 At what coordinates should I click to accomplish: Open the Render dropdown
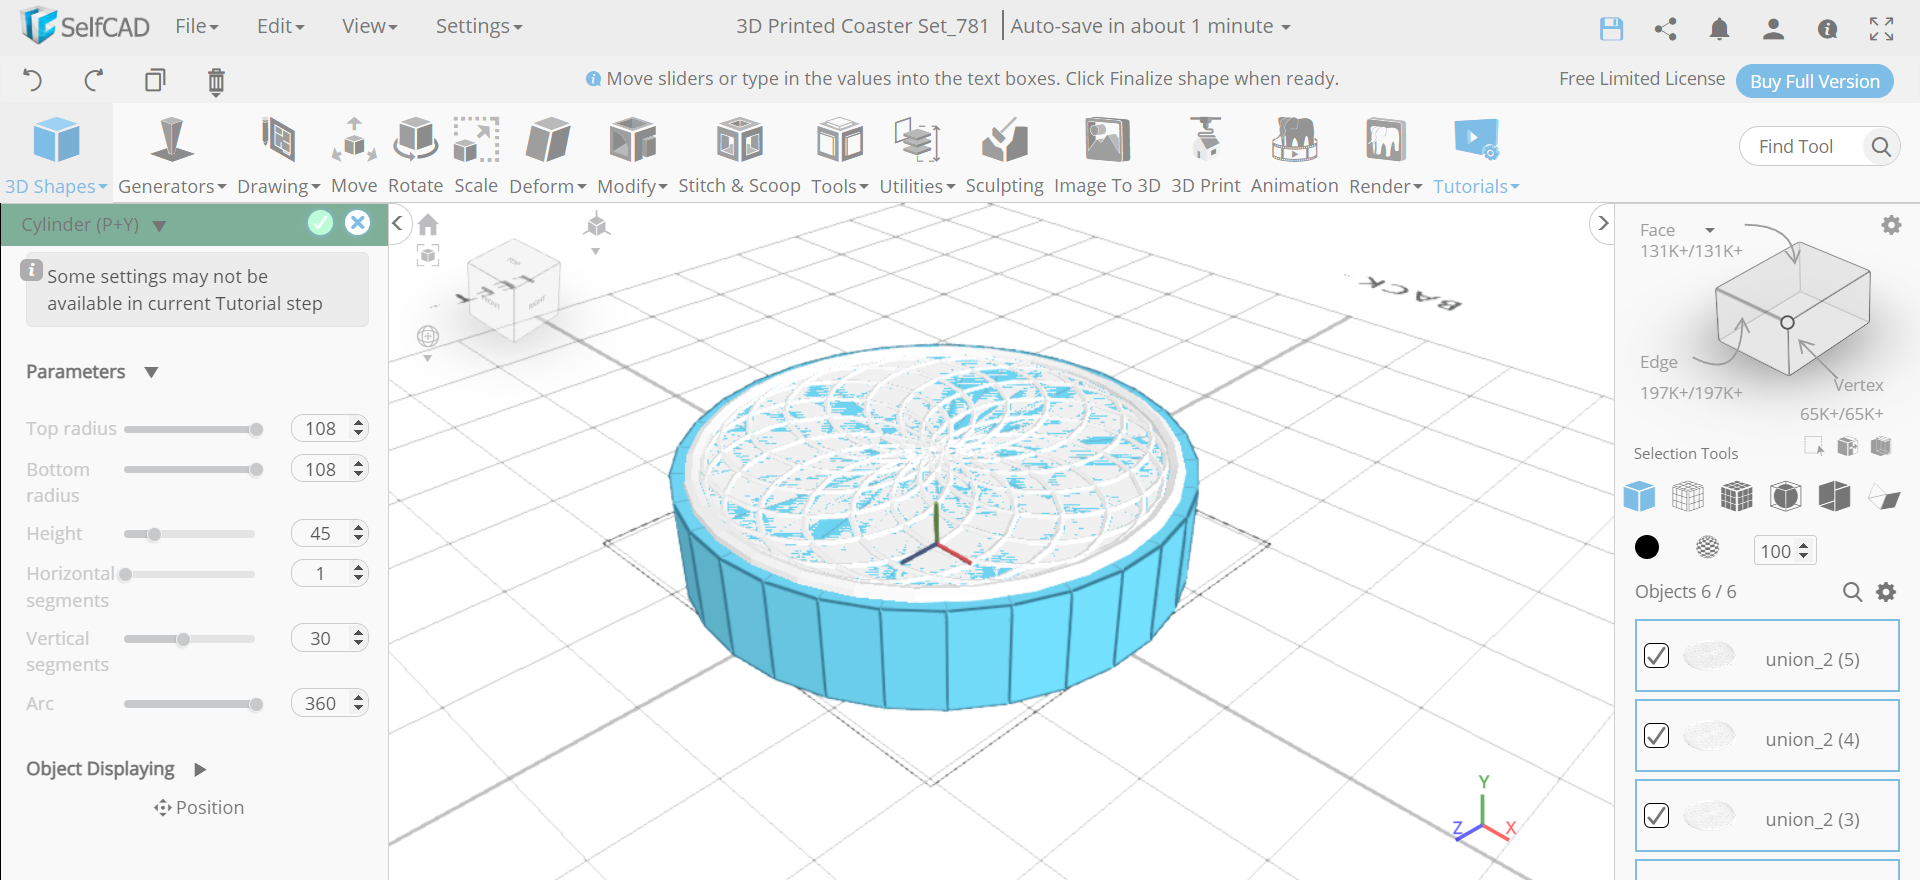tap(1385, 156)
